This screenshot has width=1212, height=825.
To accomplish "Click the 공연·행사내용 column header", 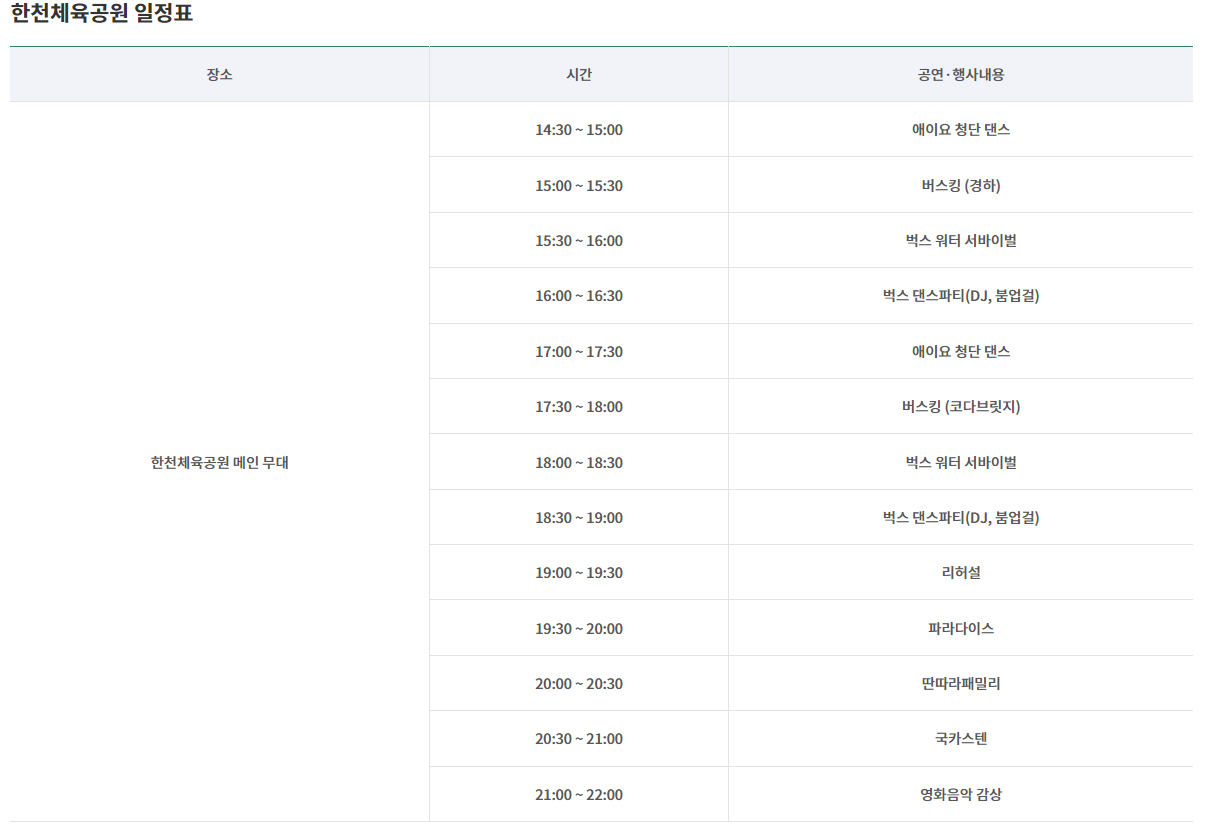I will 961,74.
